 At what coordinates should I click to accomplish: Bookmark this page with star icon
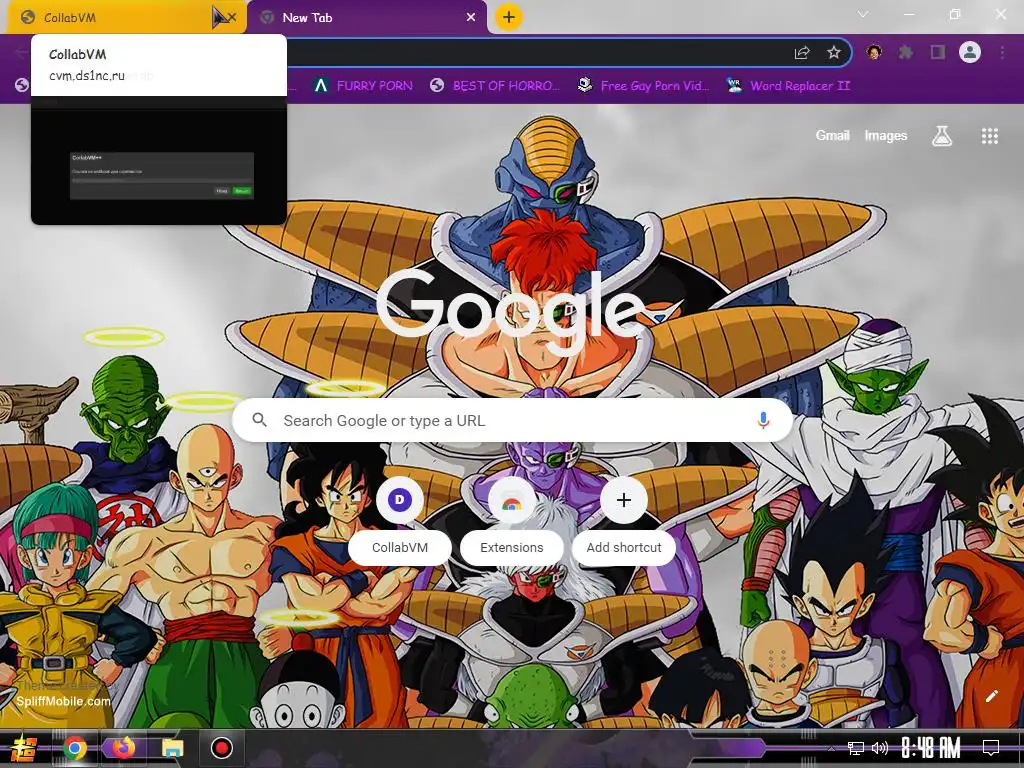pos(833,53)
